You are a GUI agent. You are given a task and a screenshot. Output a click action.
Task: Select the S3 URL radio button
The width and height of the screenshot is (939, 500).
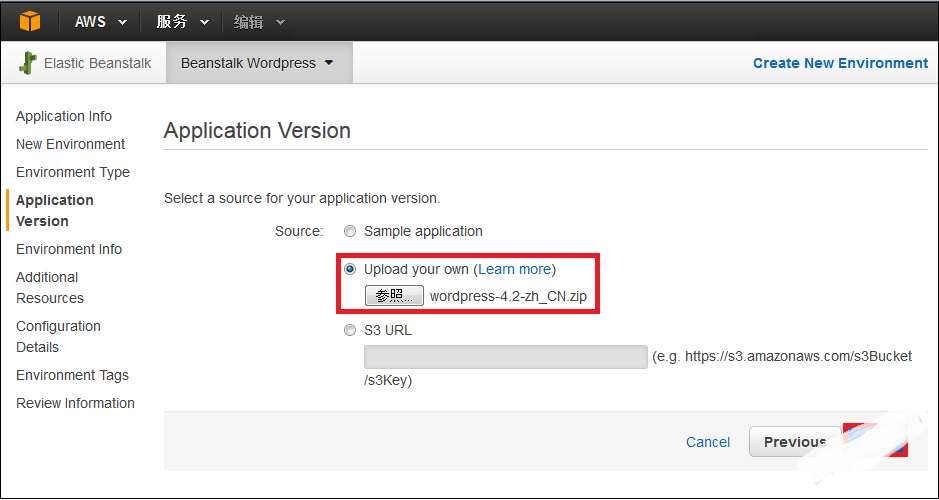[x=350, y=331]
